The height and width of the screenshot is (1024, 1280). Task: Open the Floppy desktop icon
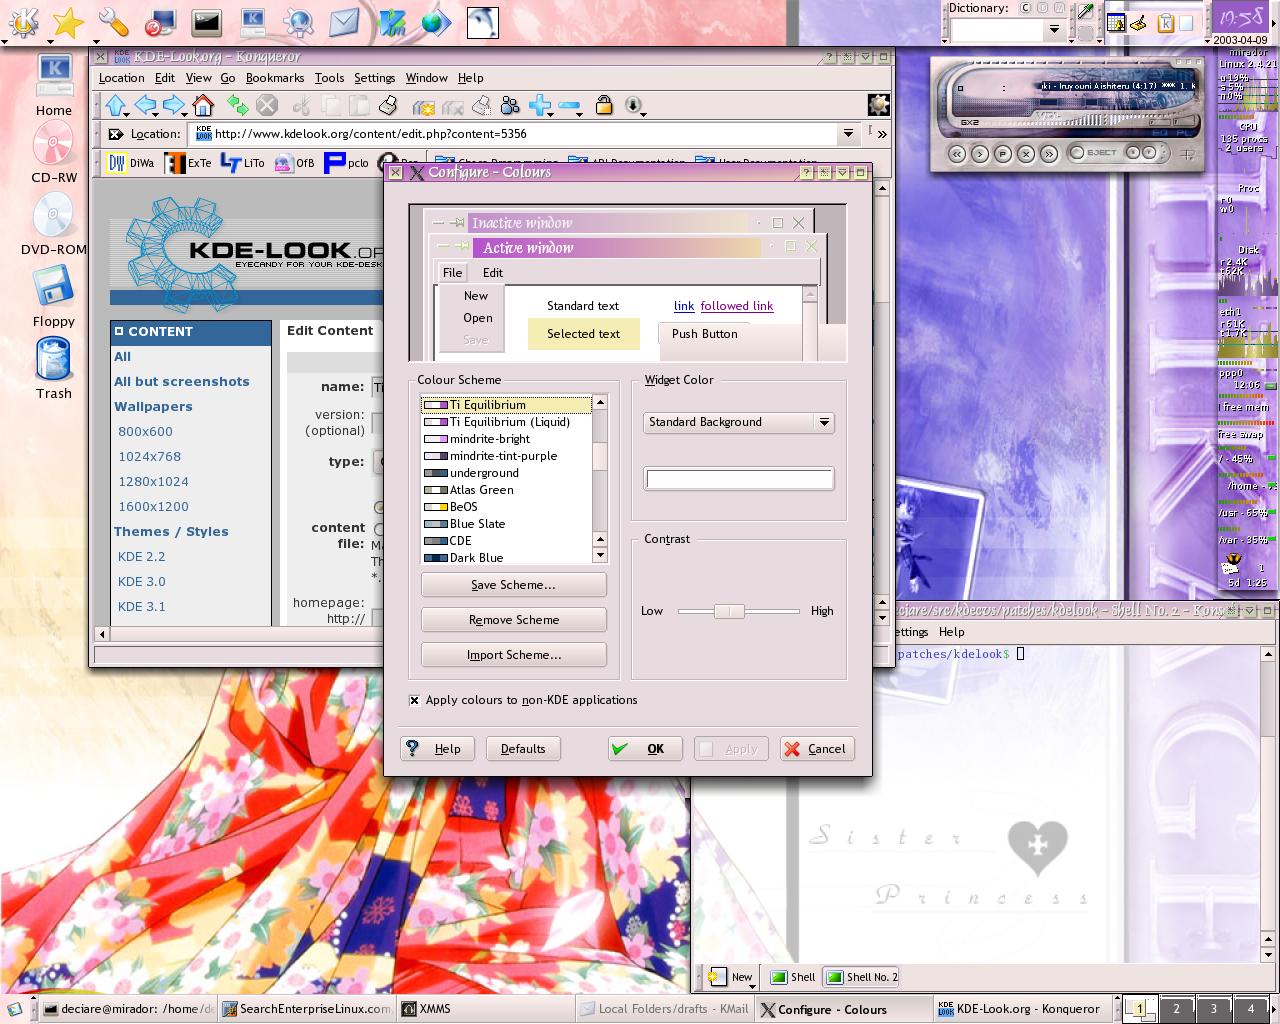click(53, 297)
